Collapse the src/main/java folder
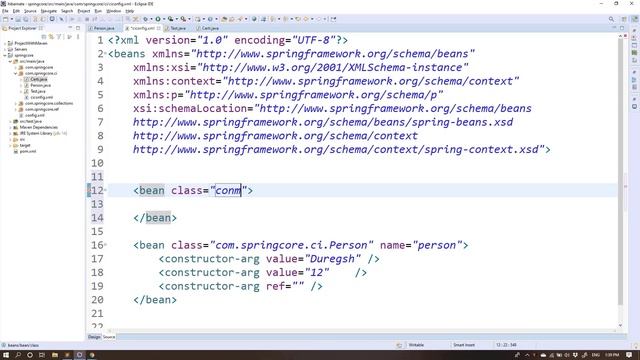The height and width of the screenshot is (360, 640). (x=10, y=61)
